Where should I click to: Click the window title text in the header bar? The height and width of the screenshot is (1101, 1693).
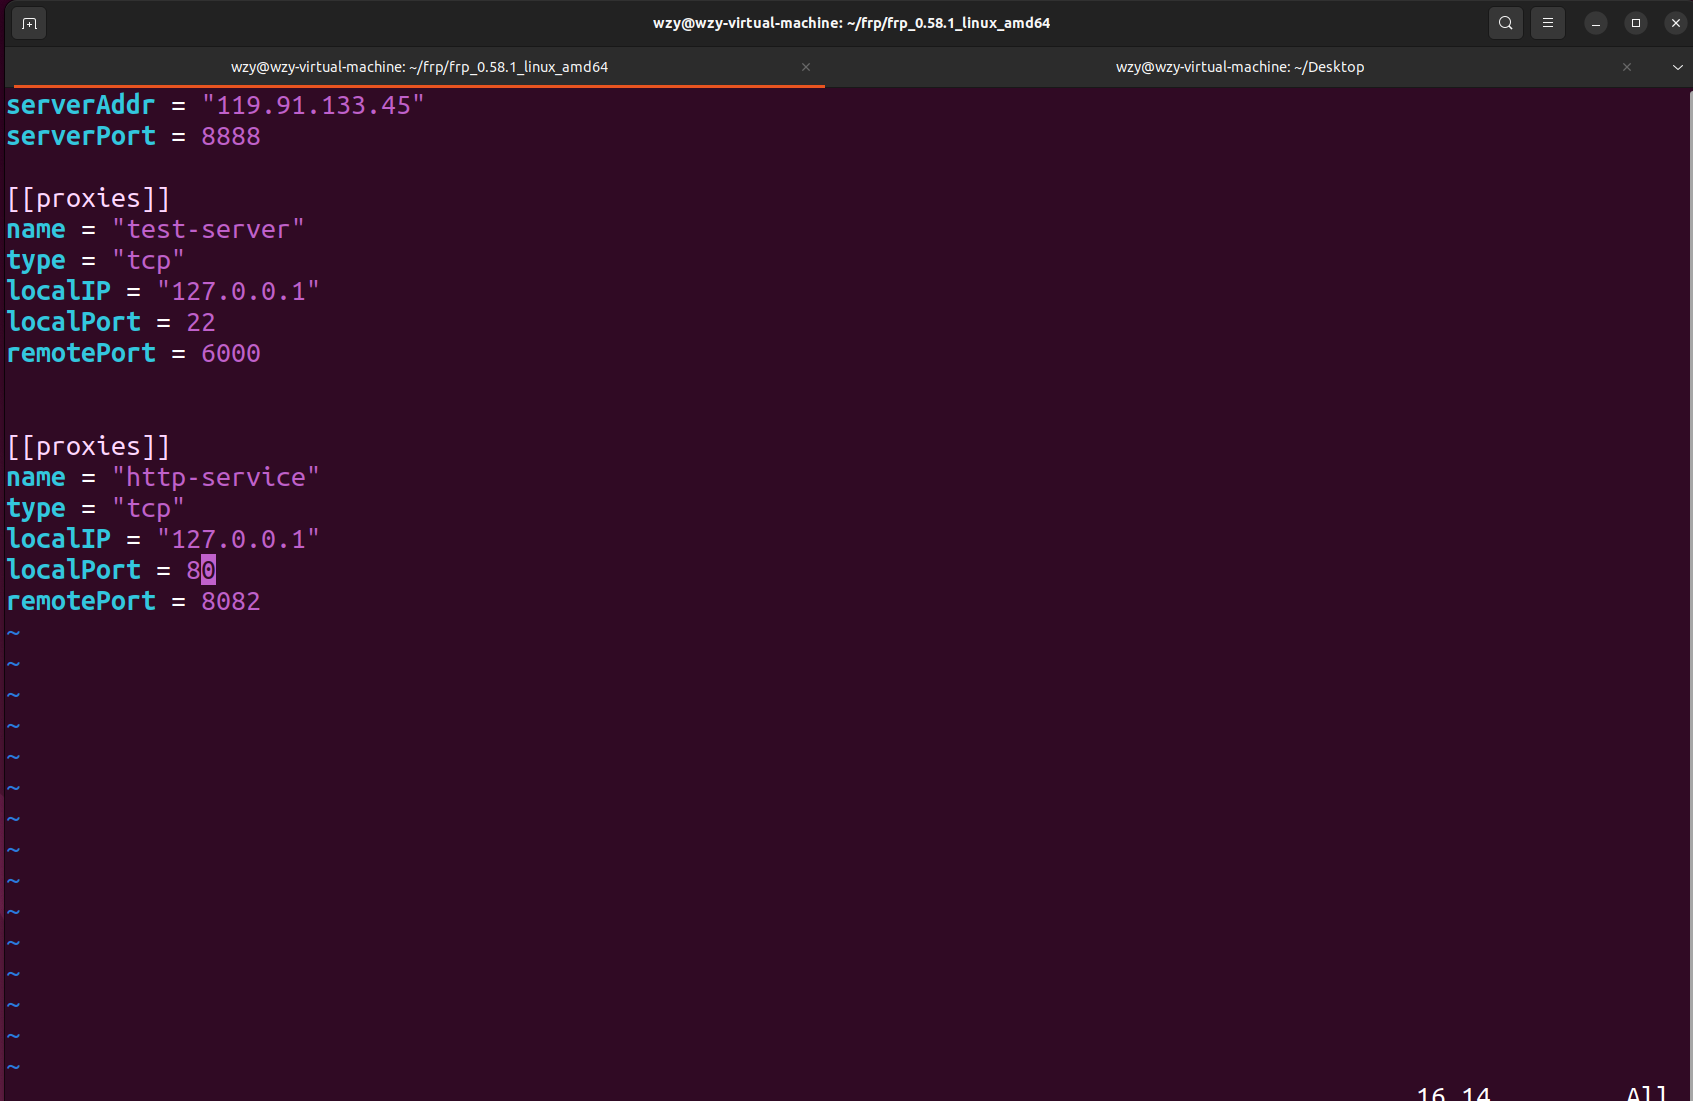pos(851,23)
